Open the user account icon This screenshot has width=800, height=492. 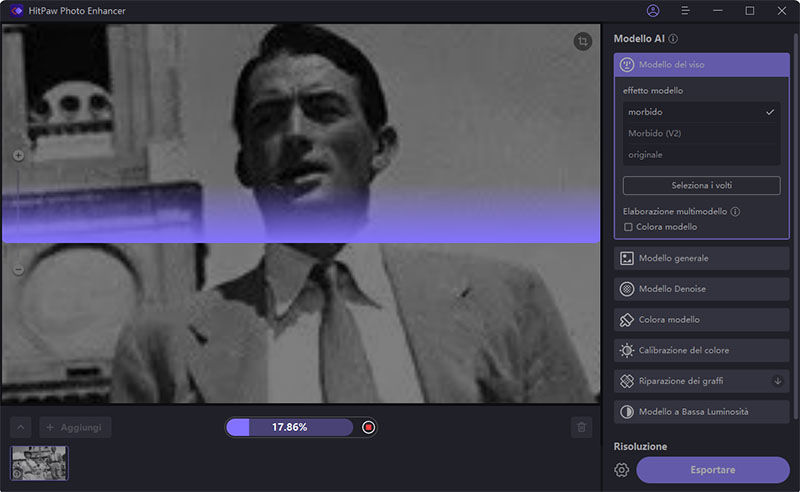653,11
